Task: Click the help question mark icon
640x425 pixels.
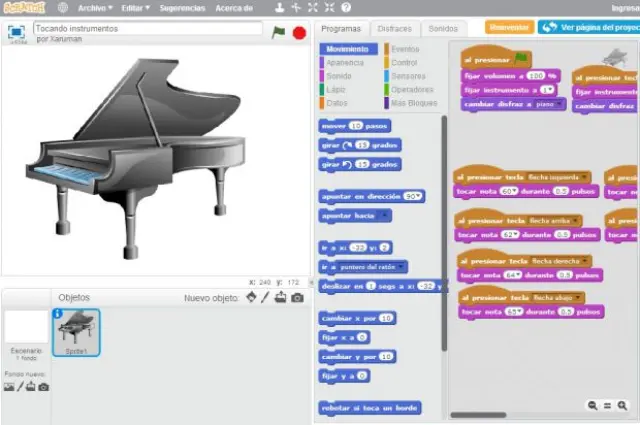Action: coord(346,8)
